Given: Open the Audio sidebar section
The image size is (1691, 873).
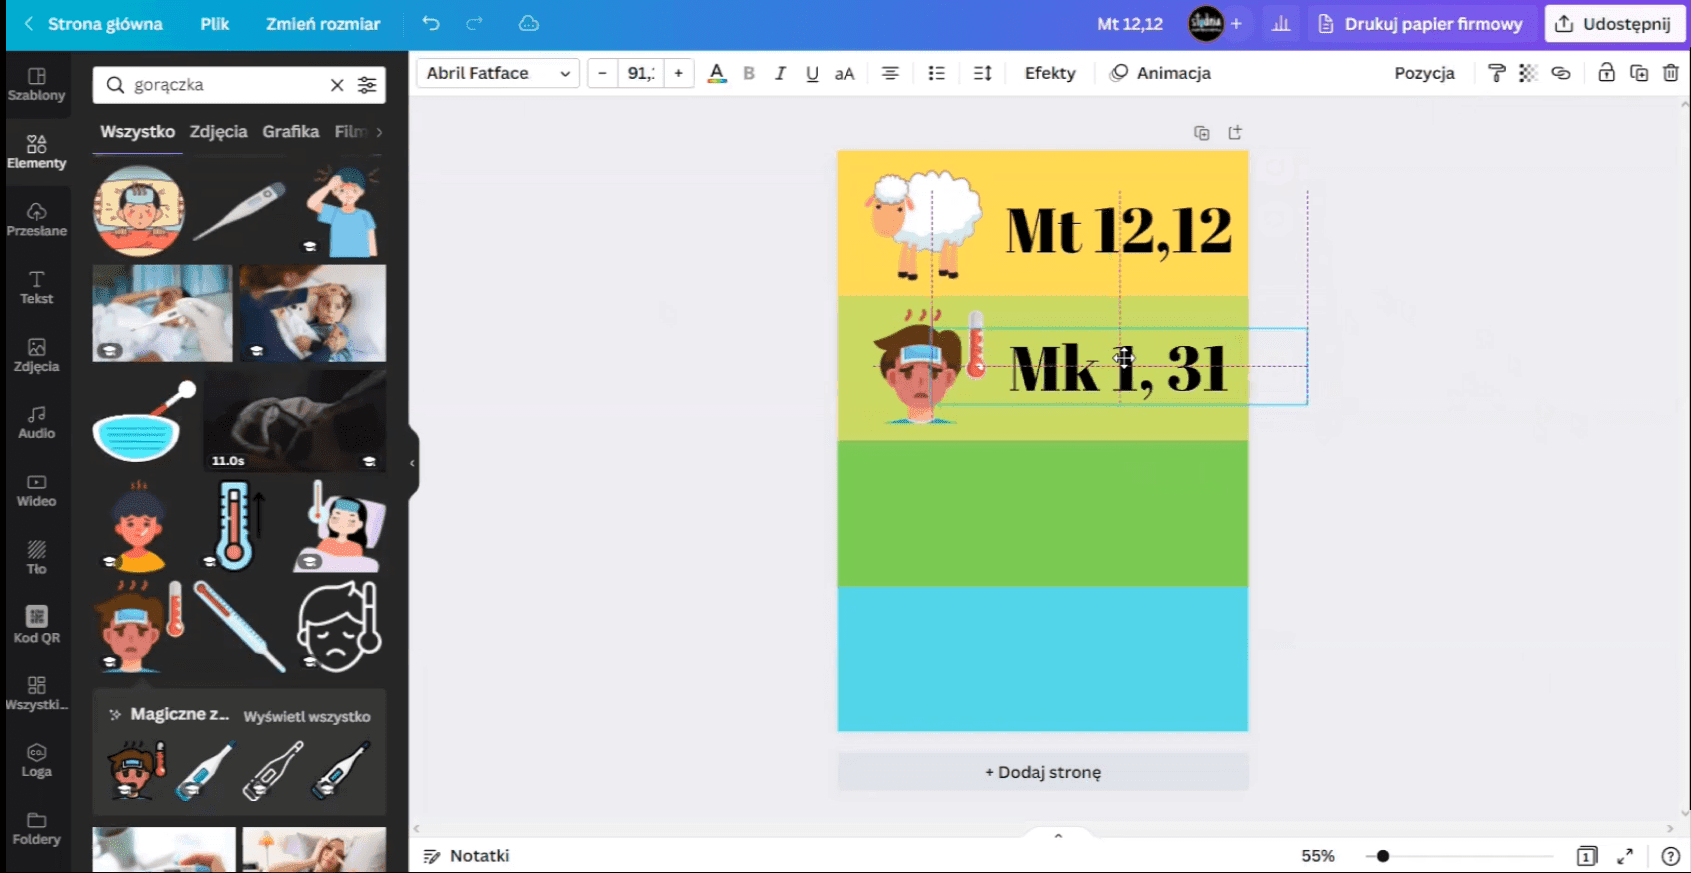Looking at the screenshot, I should (x=37, y=422).
